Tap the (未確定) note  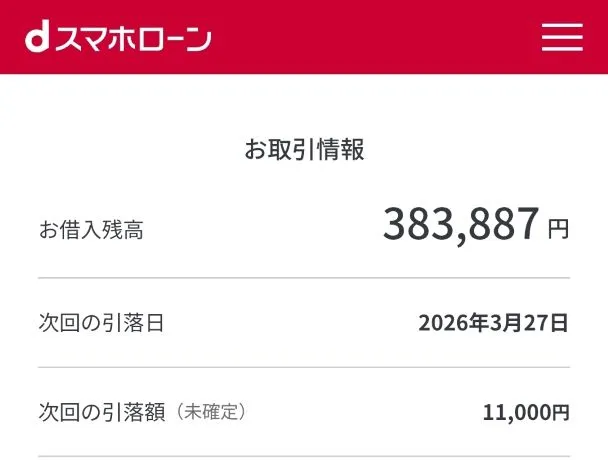click(x=211, y=411)
